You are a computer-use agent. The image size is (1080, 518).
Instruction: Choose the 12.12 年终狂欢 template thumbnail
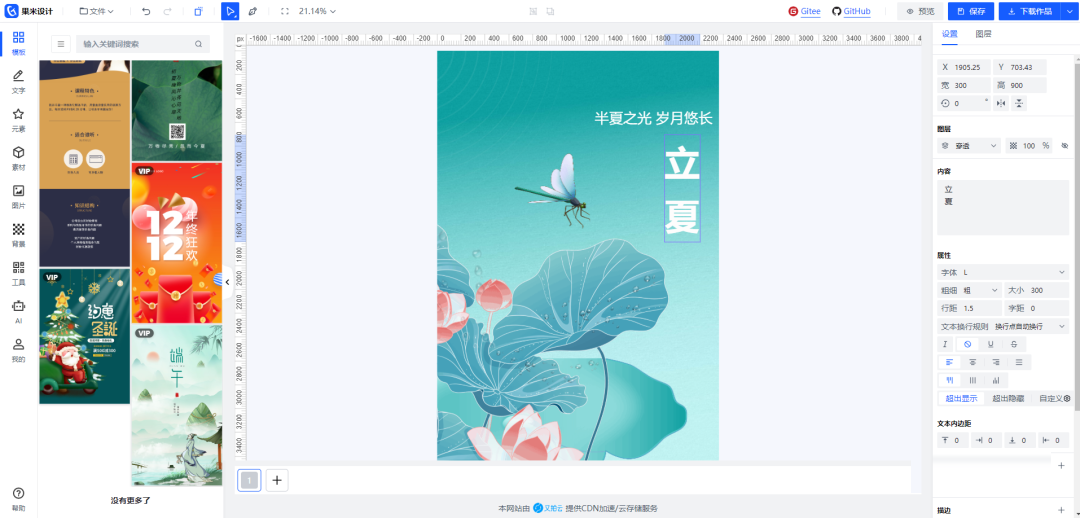(x=177, y=242)
